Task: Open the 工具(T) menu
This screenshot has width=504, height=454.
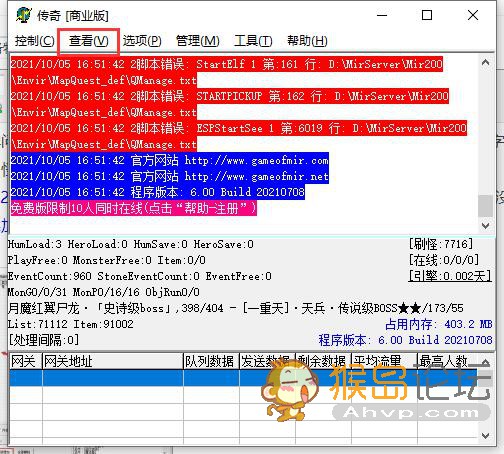Action: 253,41
